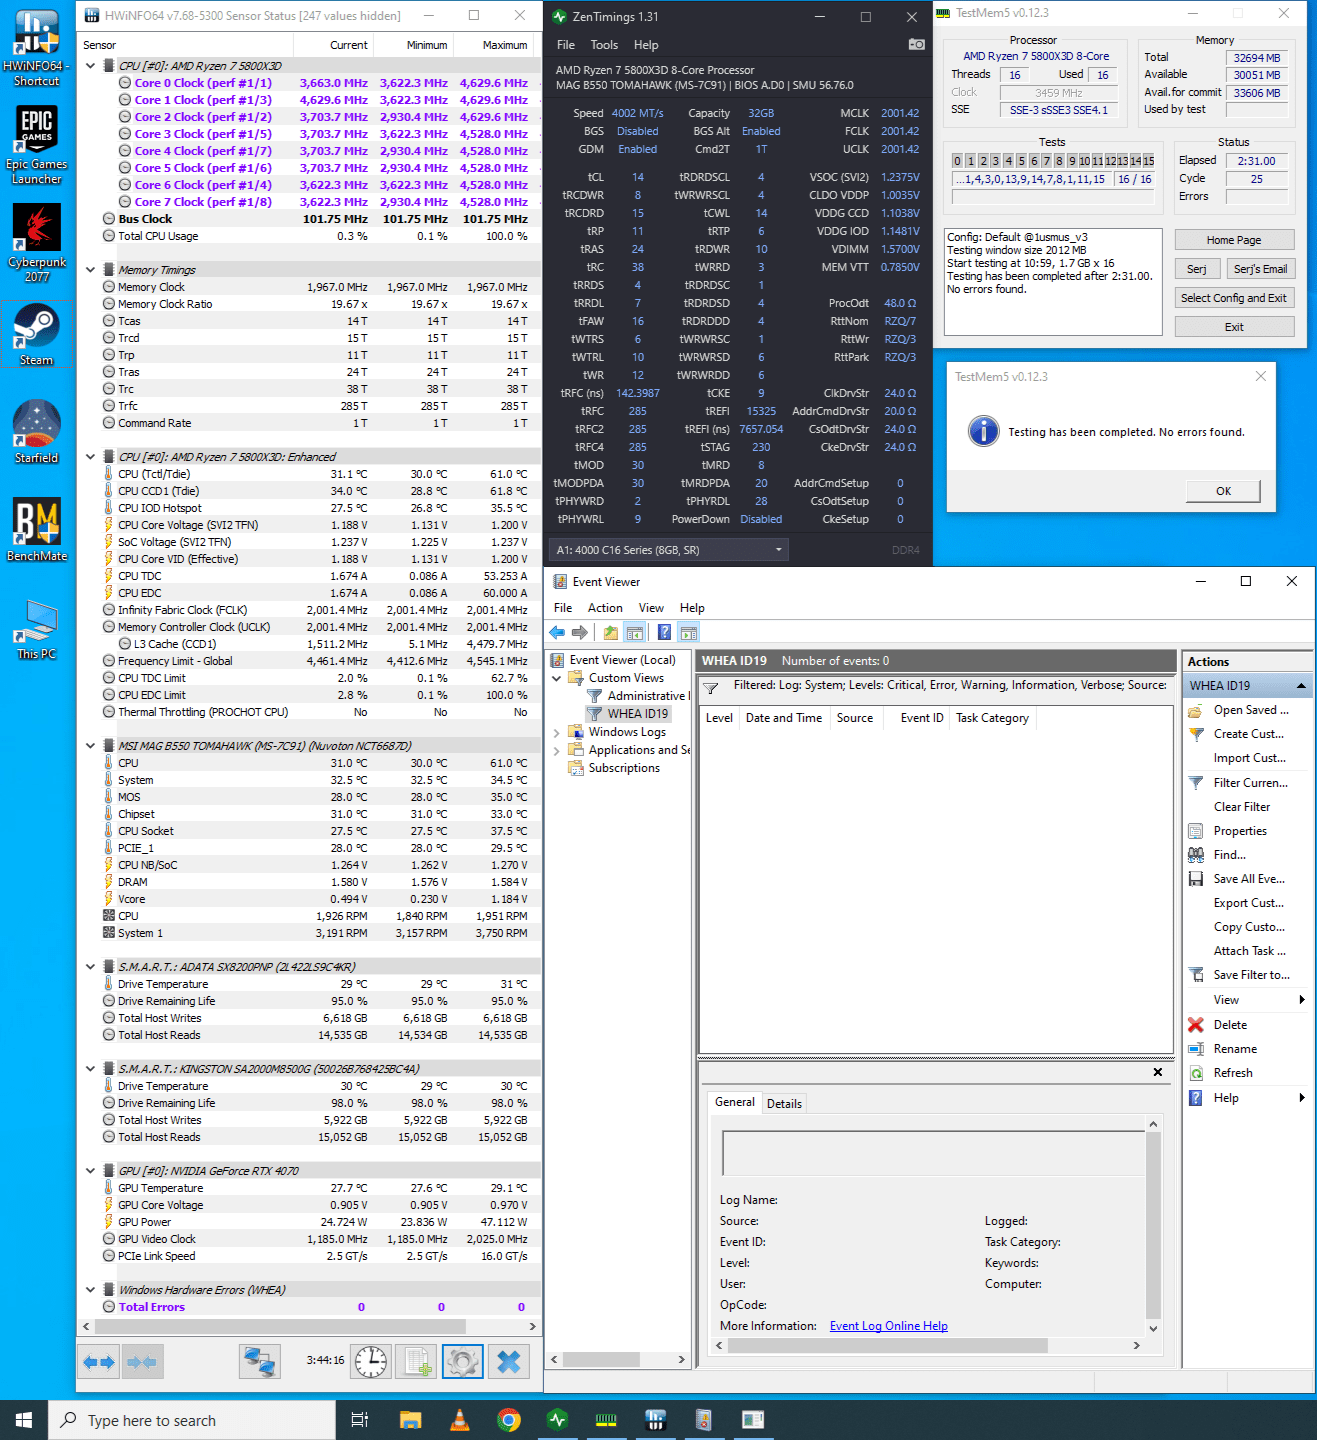Switch to General tab in event preview

coord(735,1102)
